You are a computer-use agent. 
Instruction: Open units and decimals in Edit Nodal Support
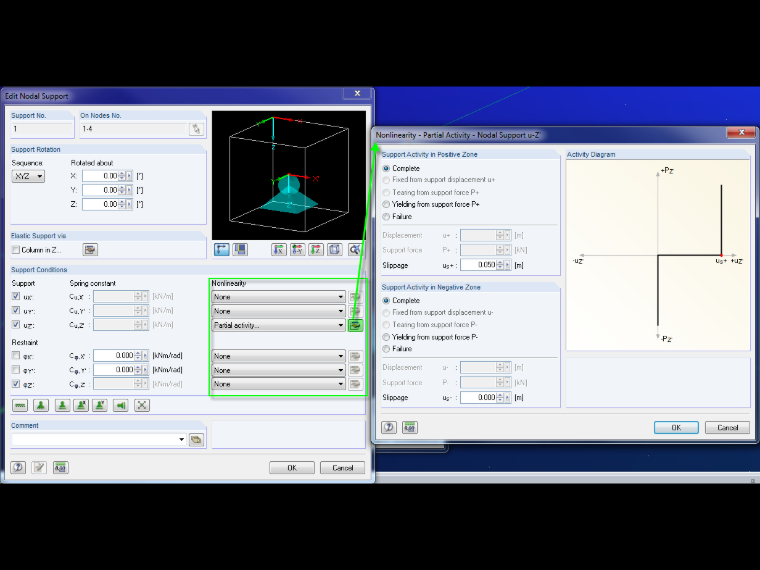[x=61, y=467]
